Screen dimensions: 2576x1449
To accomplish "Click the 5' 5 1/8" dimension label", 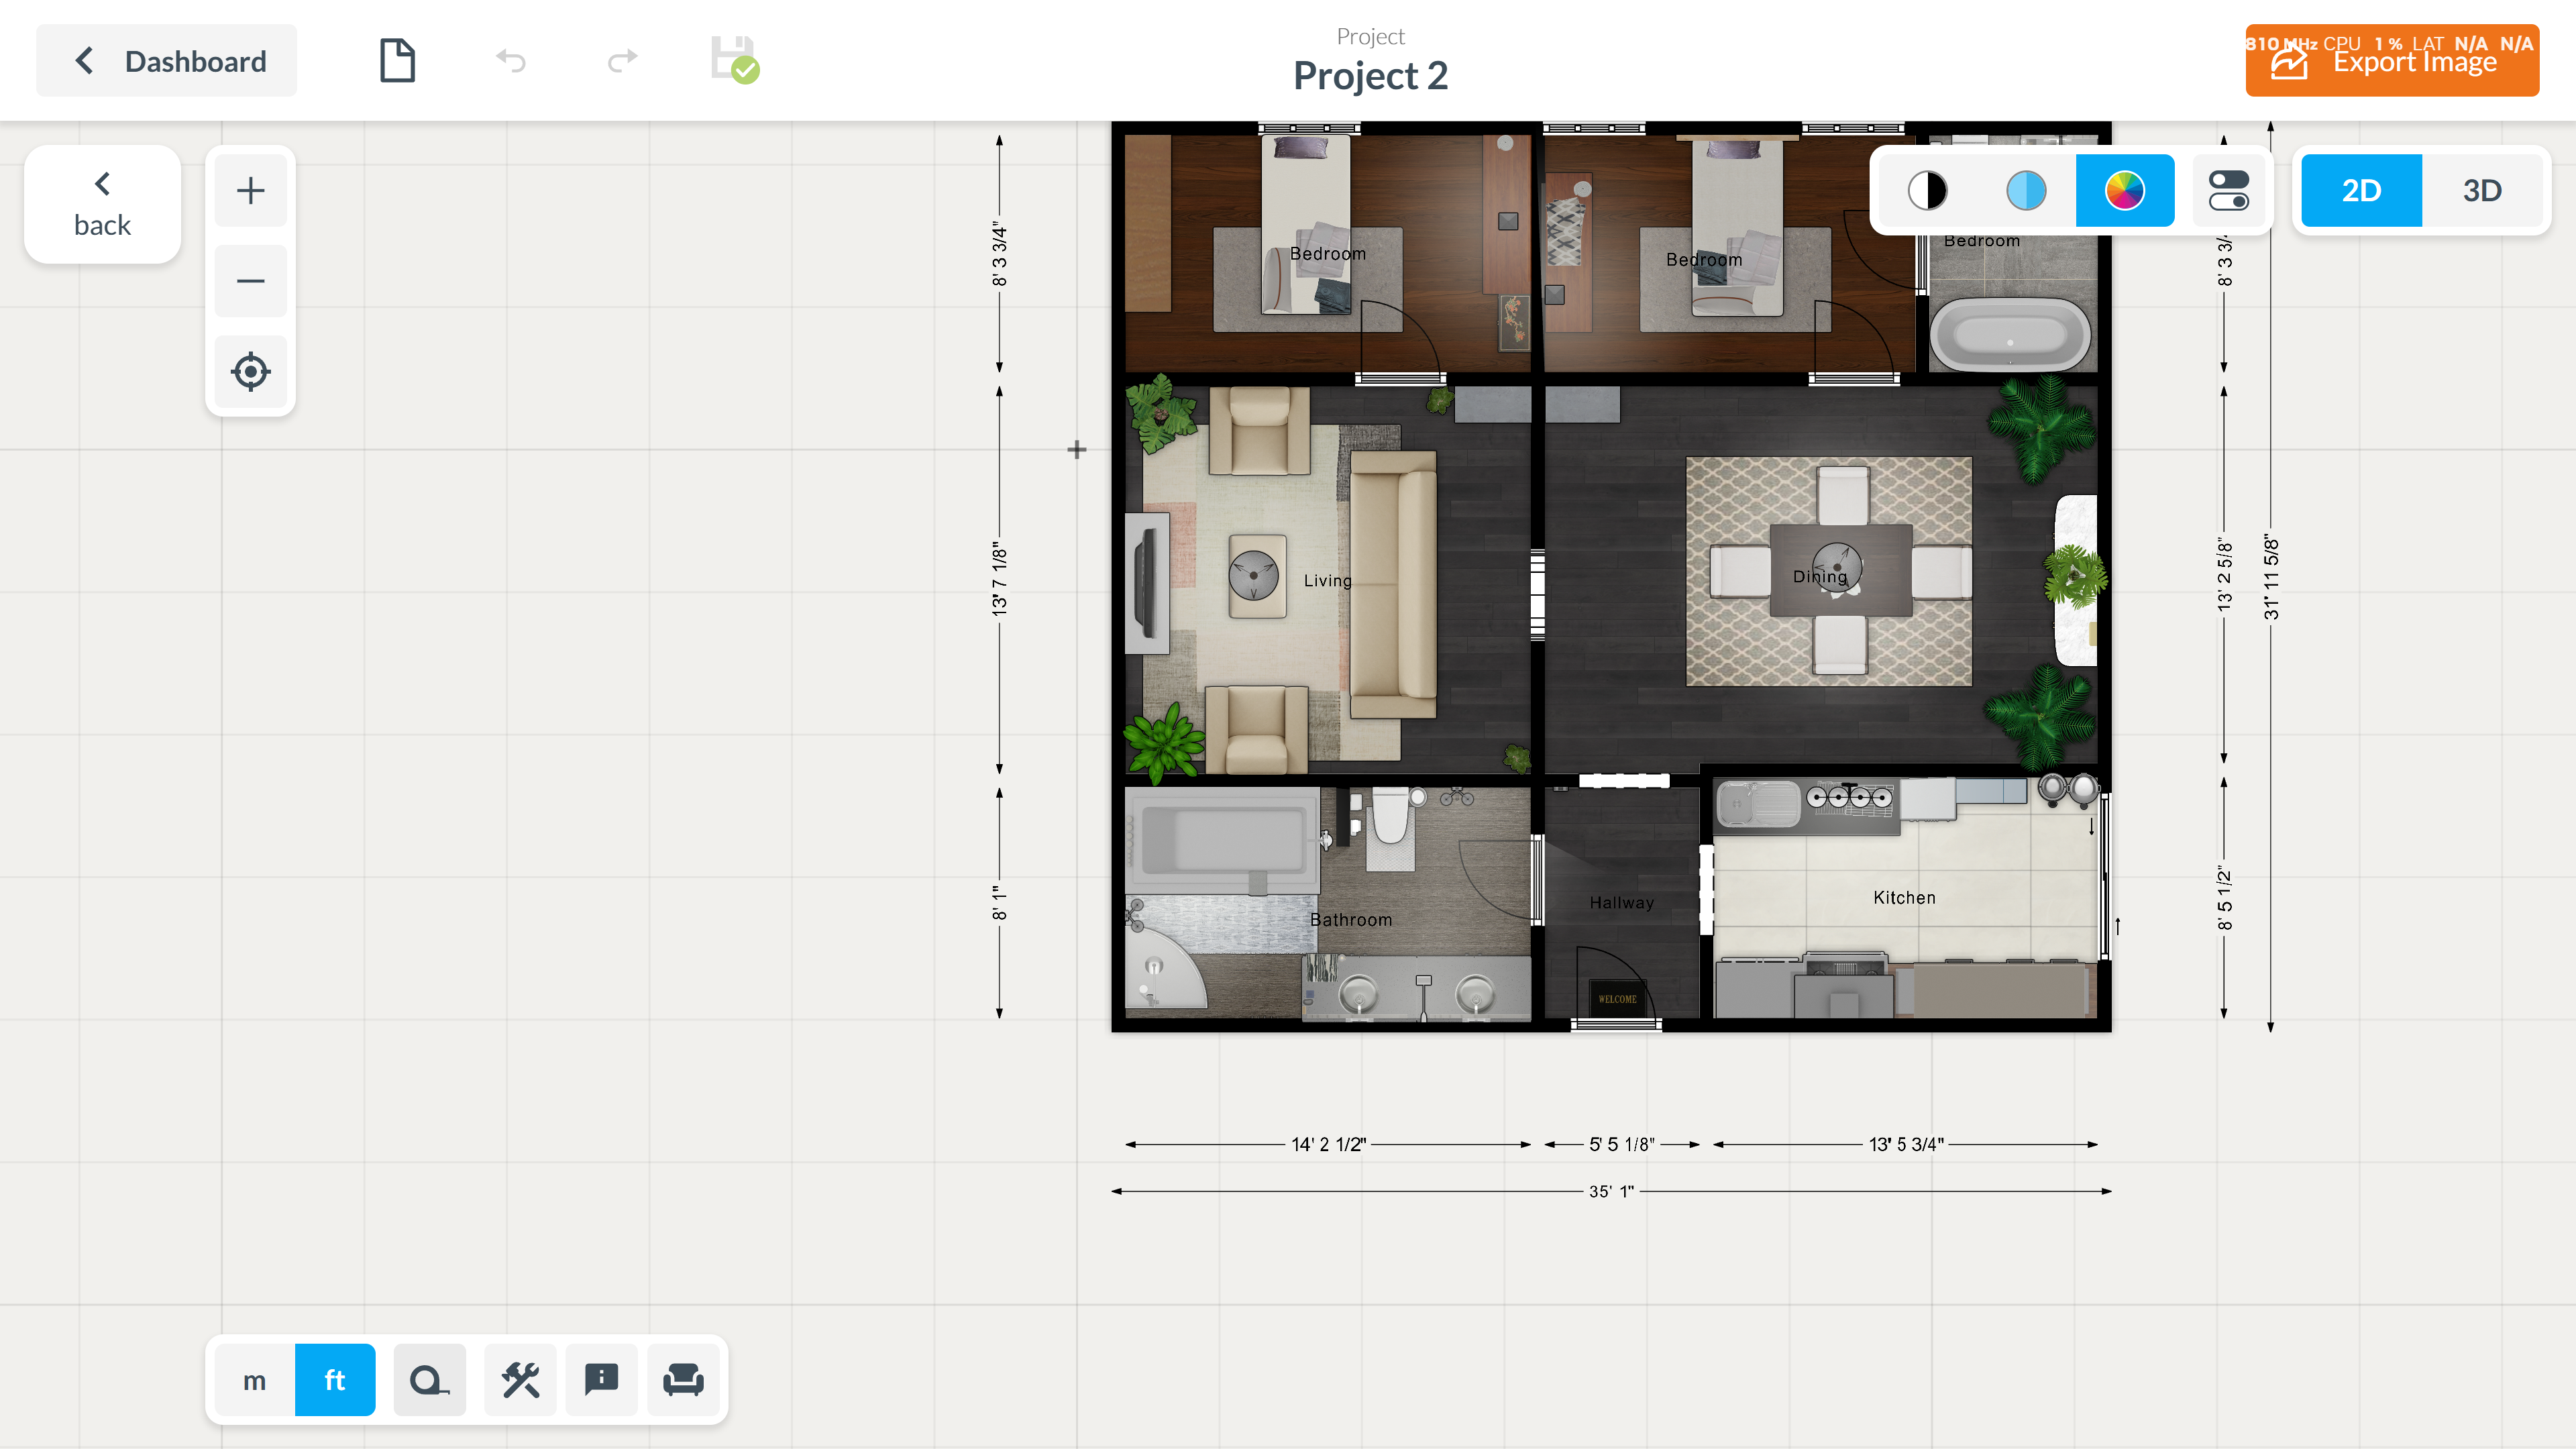I will pyautogui.click(x=1621, y=1144).
